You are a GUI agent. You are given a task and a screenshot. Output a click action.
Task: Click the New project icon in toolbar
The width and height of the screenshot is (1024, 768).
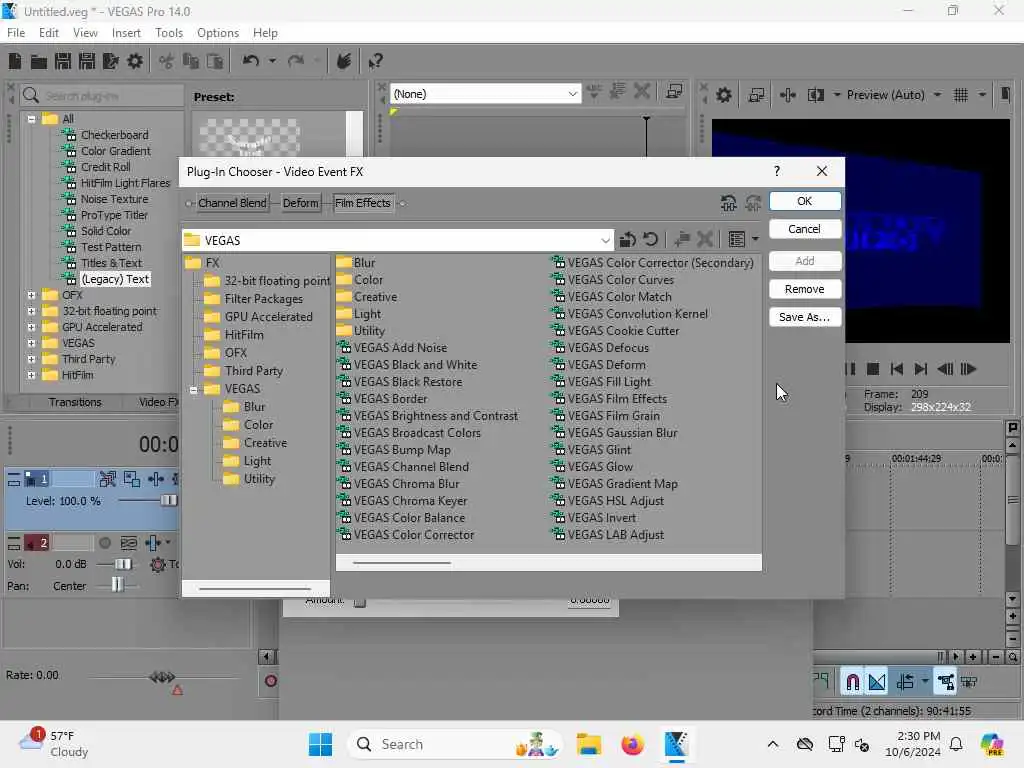14,61
